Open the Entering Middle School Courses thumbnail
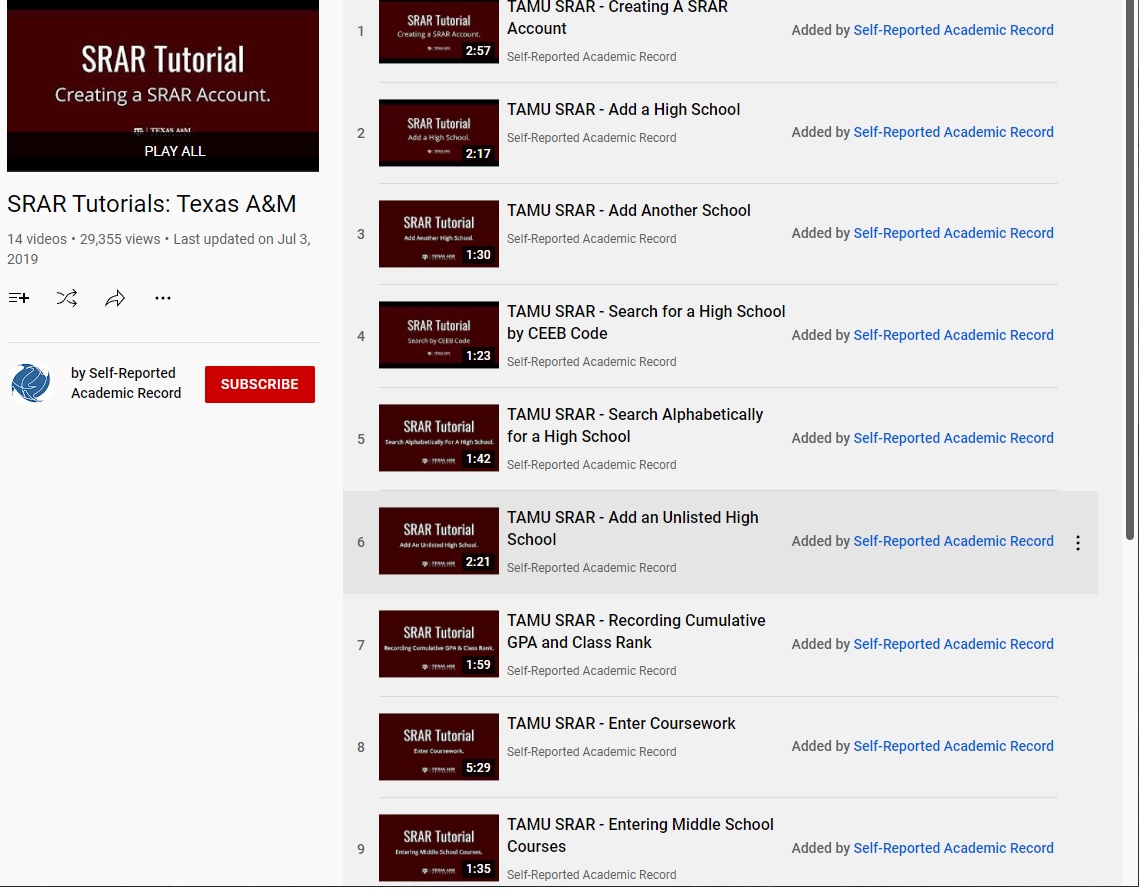This screenshot has height=894, width=1141. [x=439, y=848]
